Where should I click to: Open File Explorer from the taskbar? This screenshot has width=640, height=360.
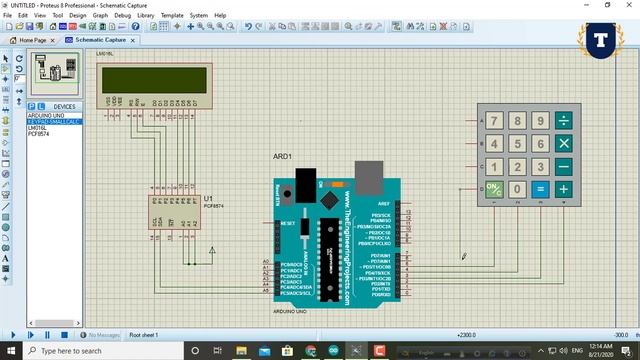coord(241,351)
